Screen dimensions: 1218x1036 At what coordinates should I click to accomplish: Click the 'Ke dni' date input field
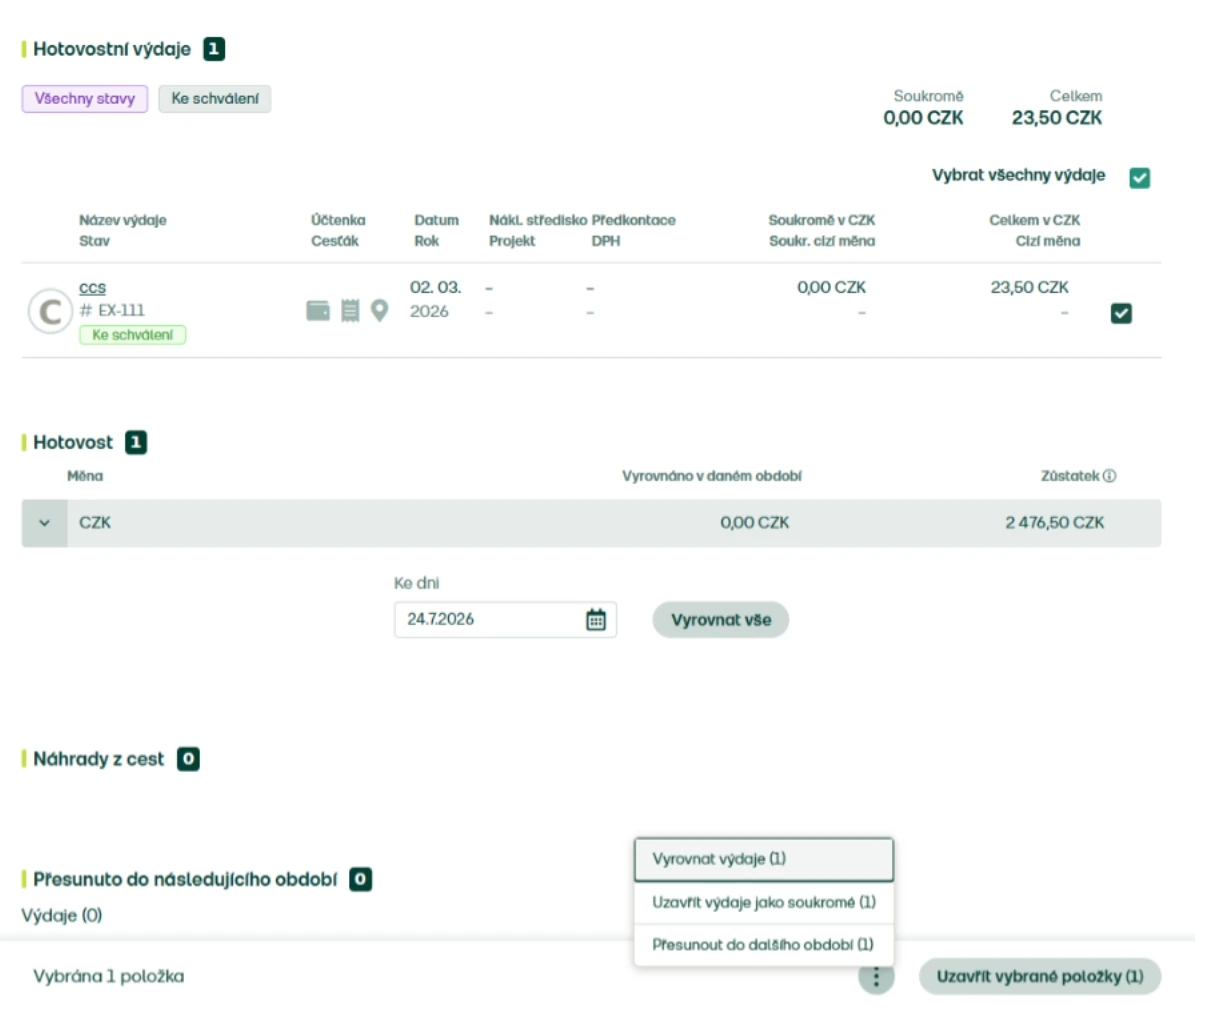505,620
